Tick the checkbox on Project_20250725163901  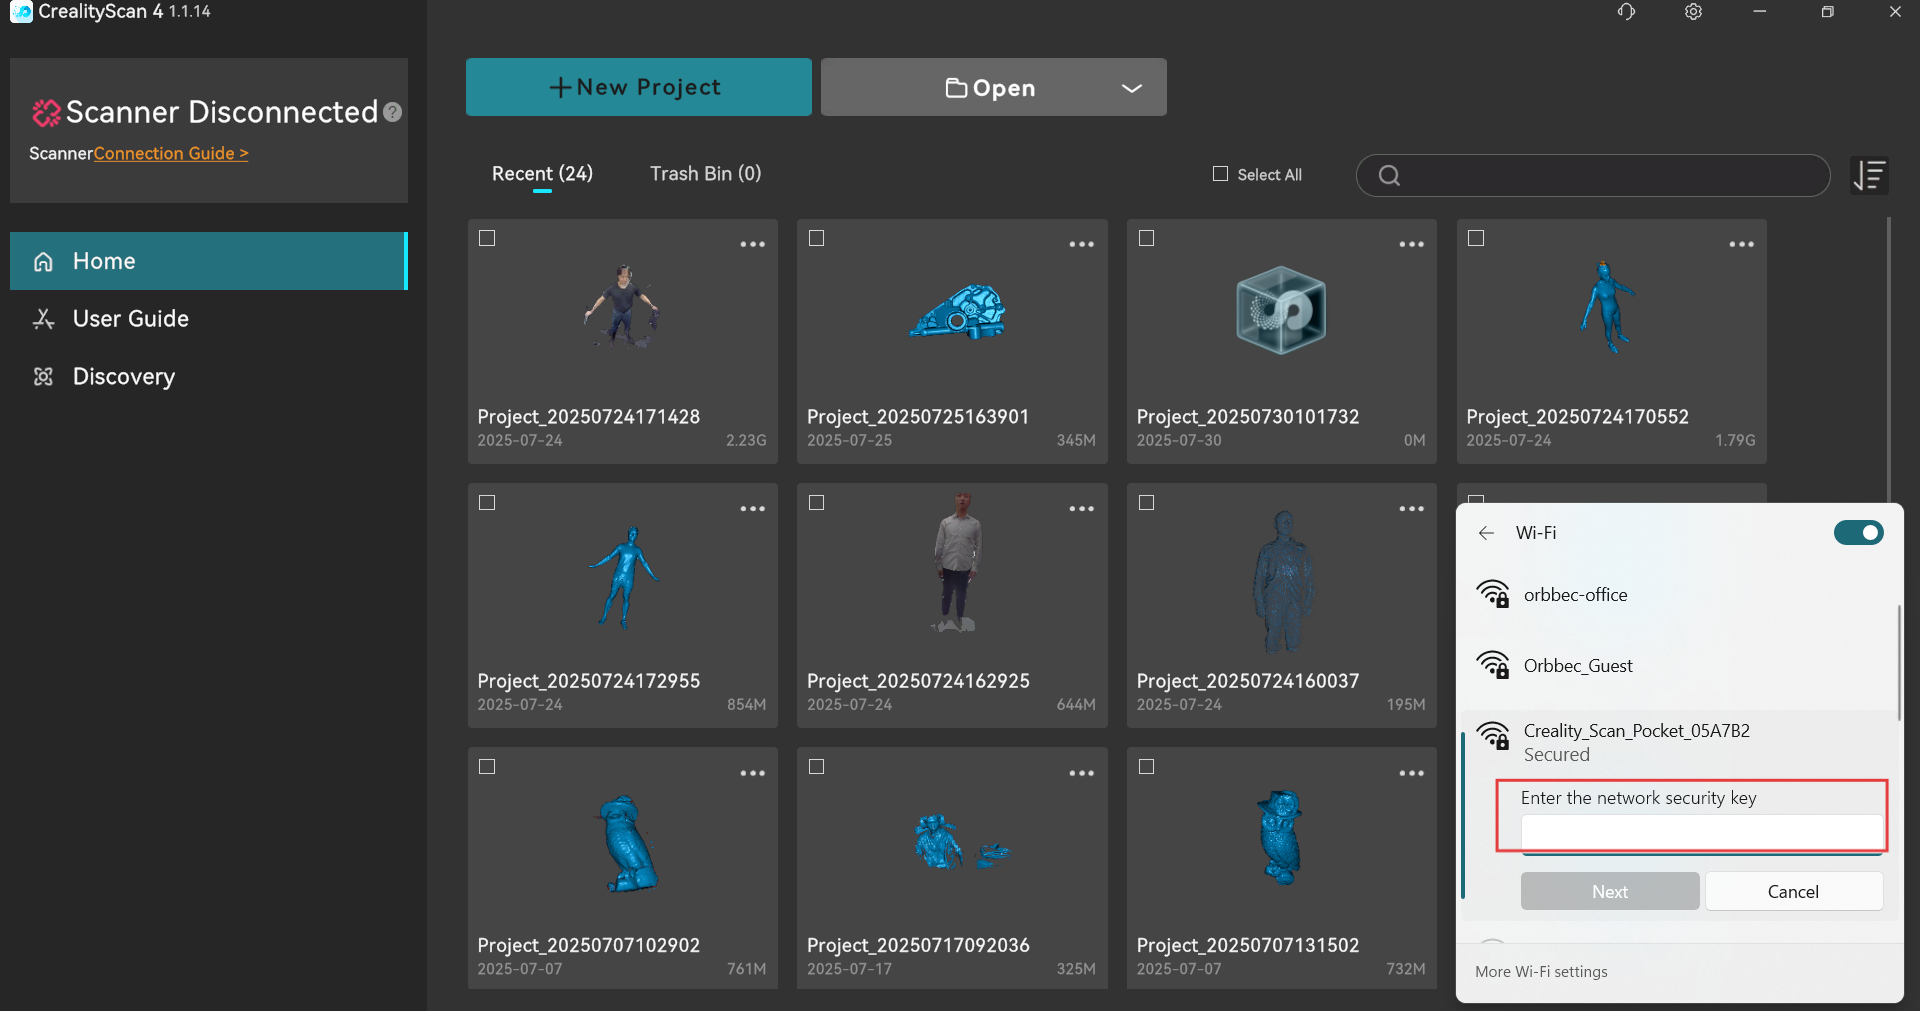pos(817,238)
